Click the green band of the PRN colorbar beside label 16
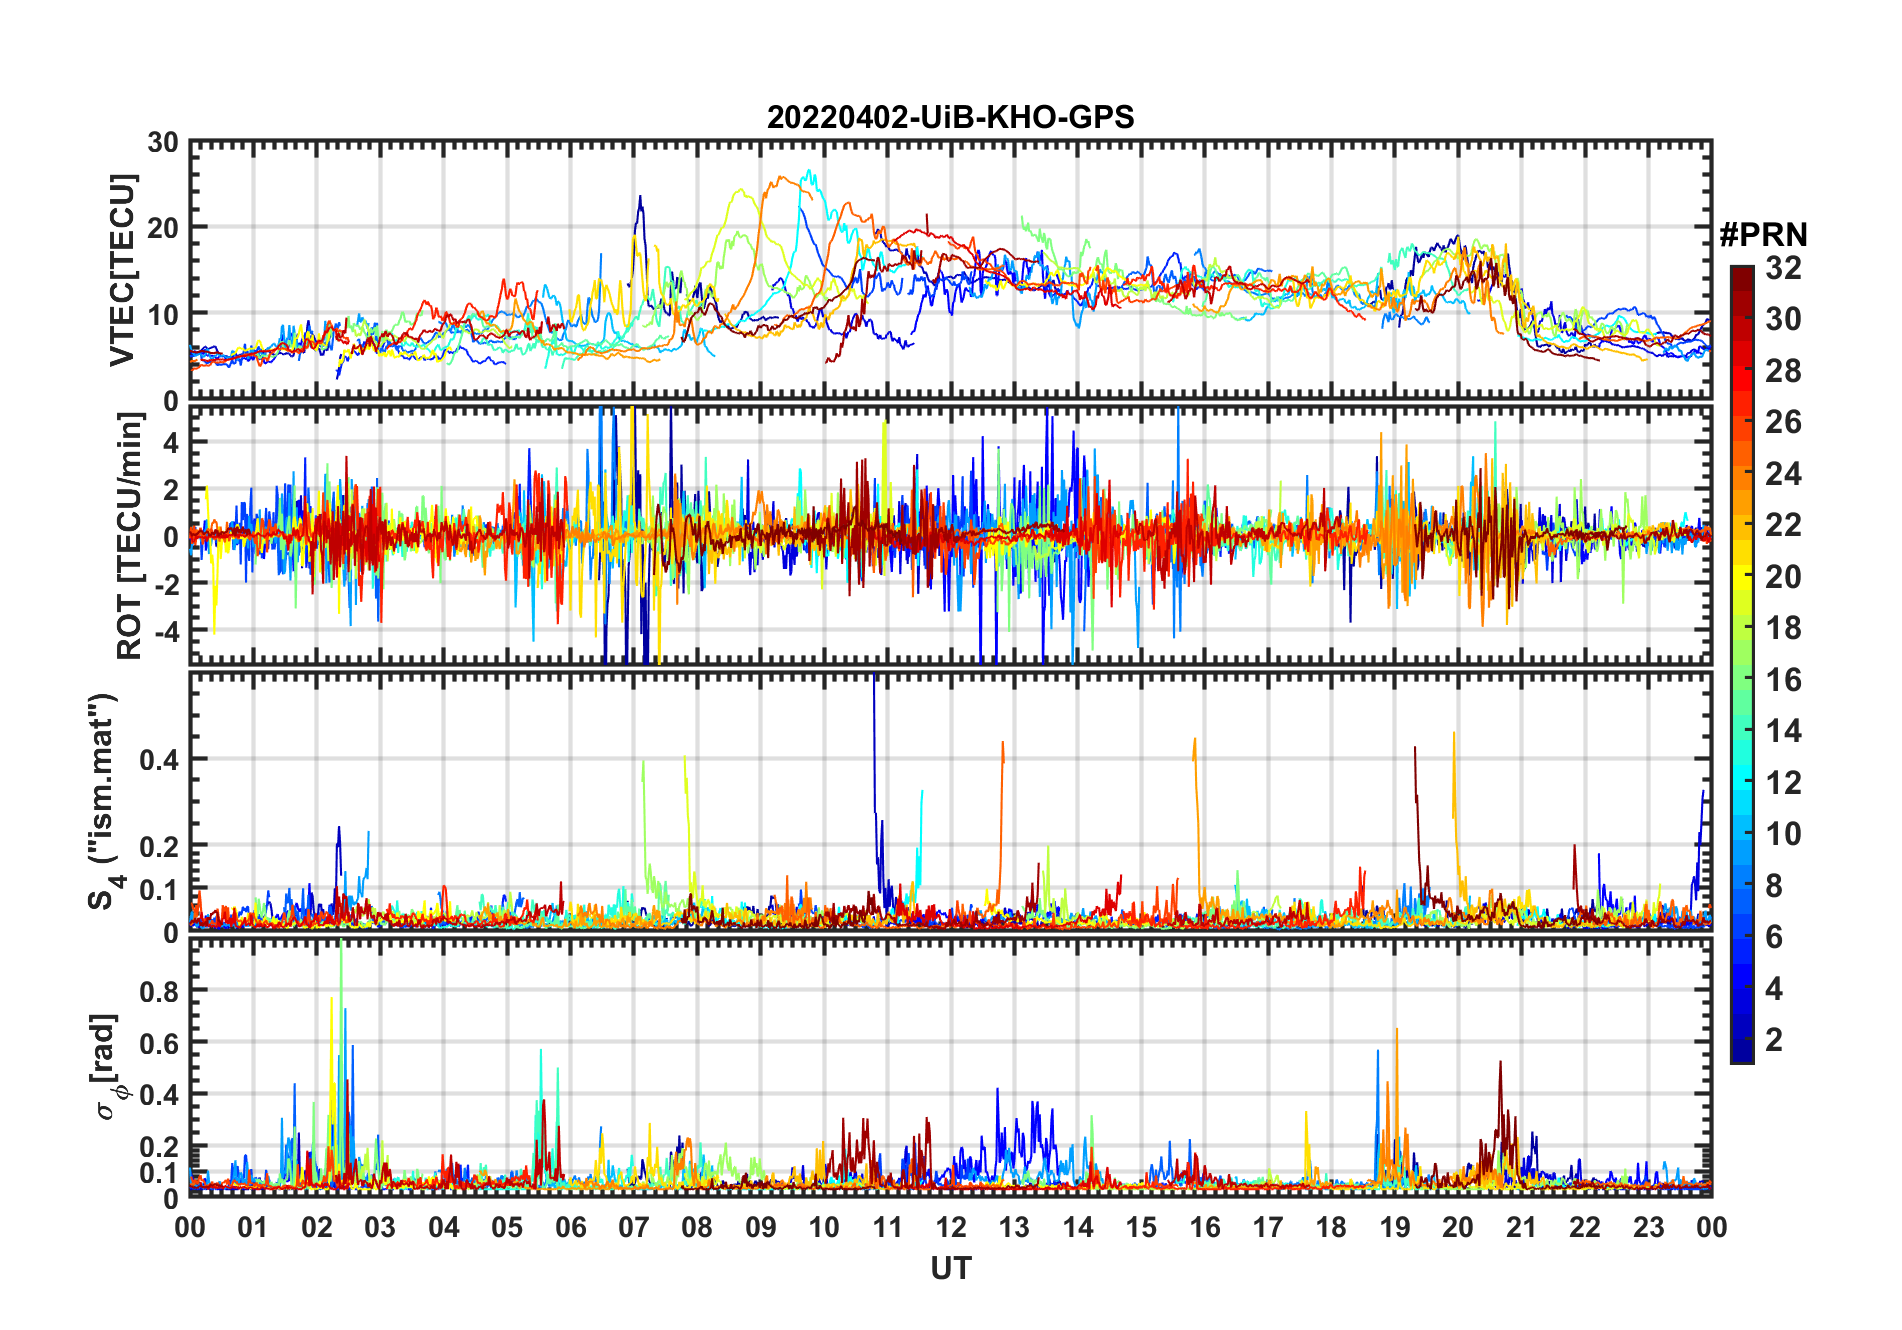This screenshot has height=1330, width=1902. pos(1742,680)
